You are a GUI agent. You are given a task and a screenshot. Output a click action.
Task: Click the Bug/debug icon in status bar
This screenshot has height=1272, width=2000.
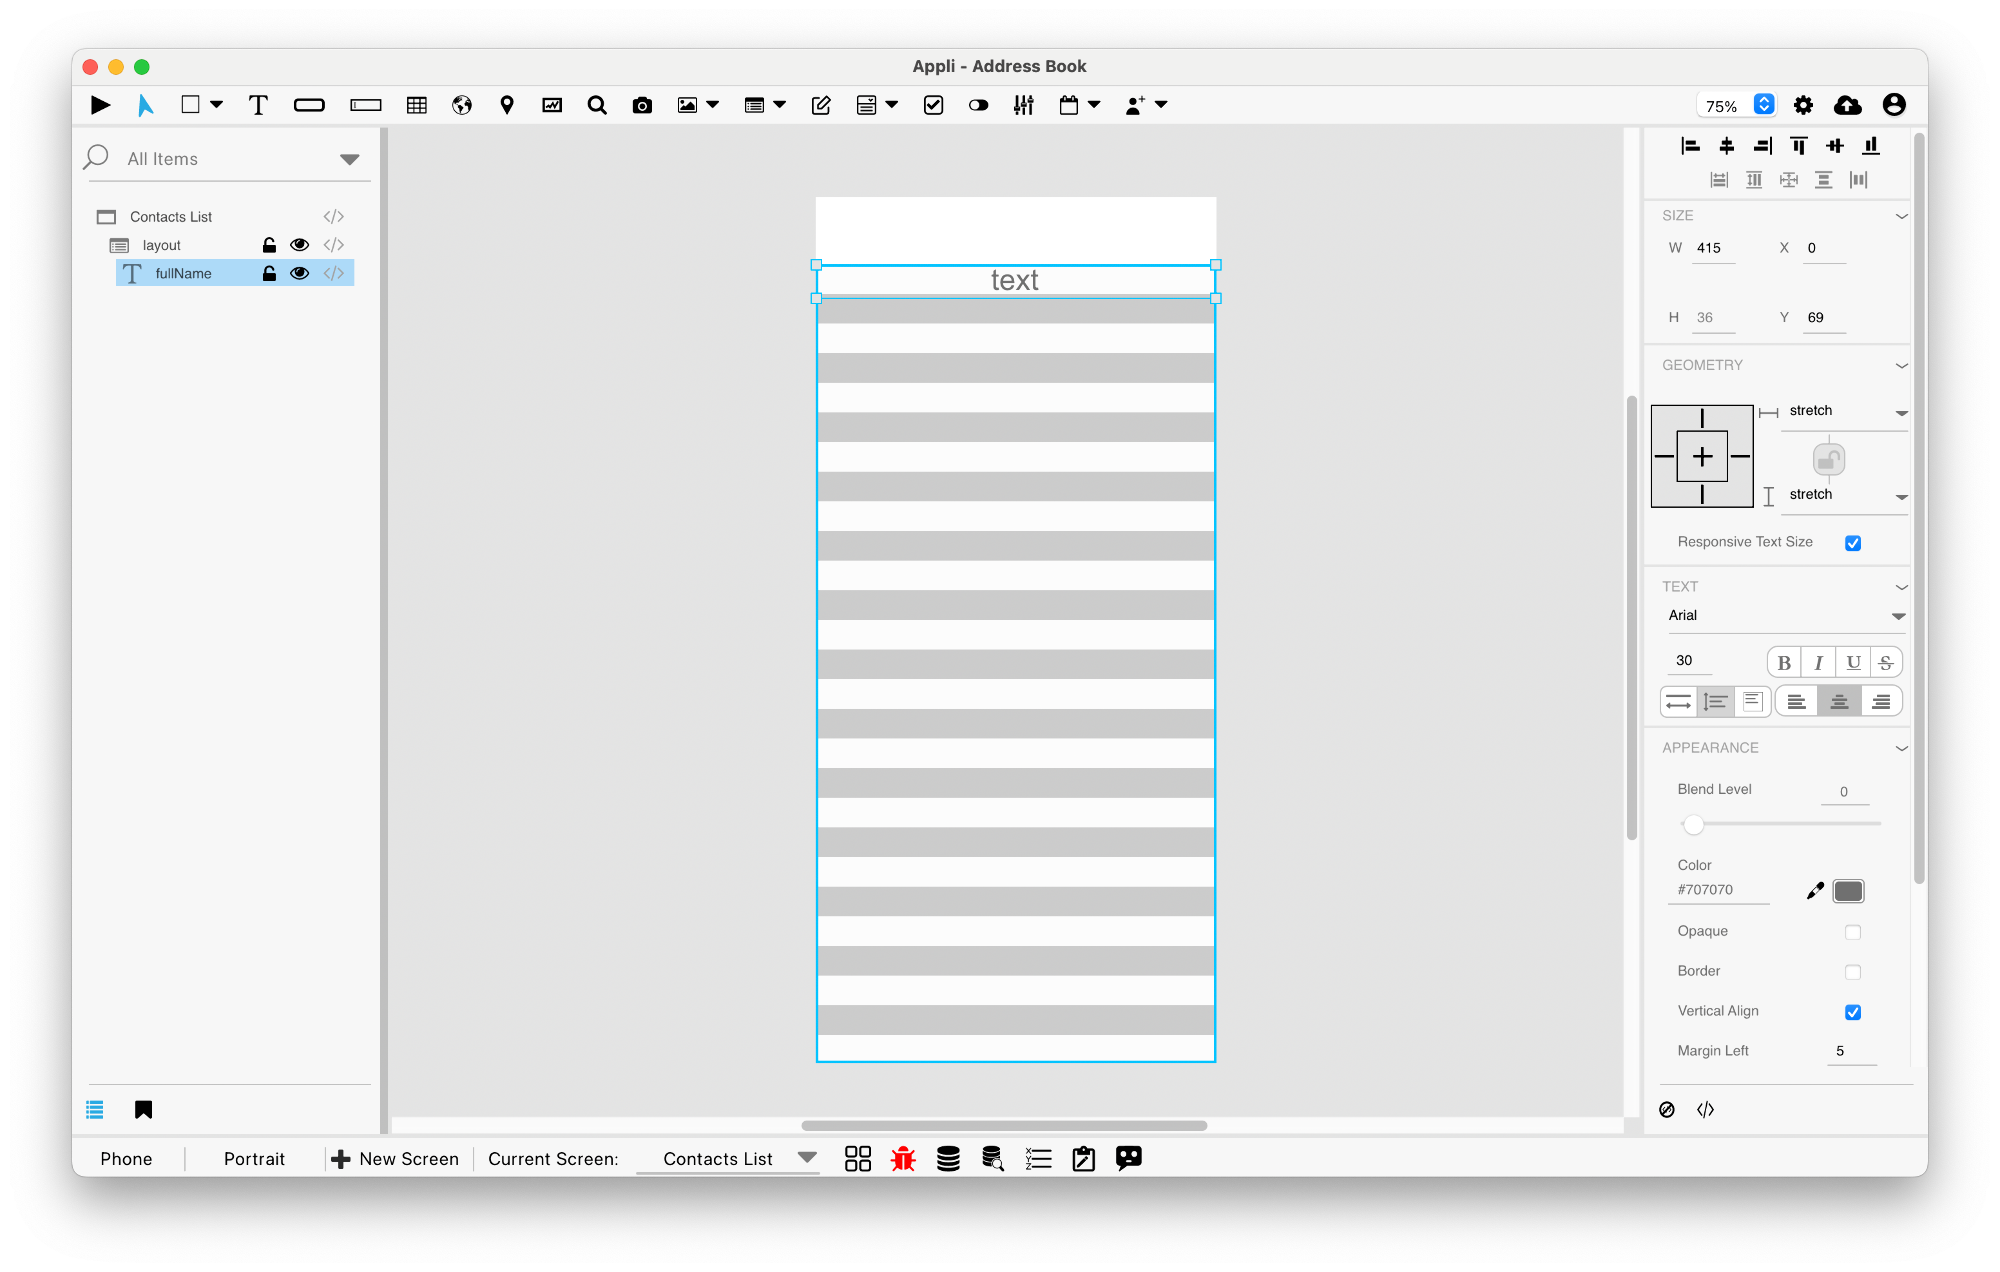point(902,1157)
